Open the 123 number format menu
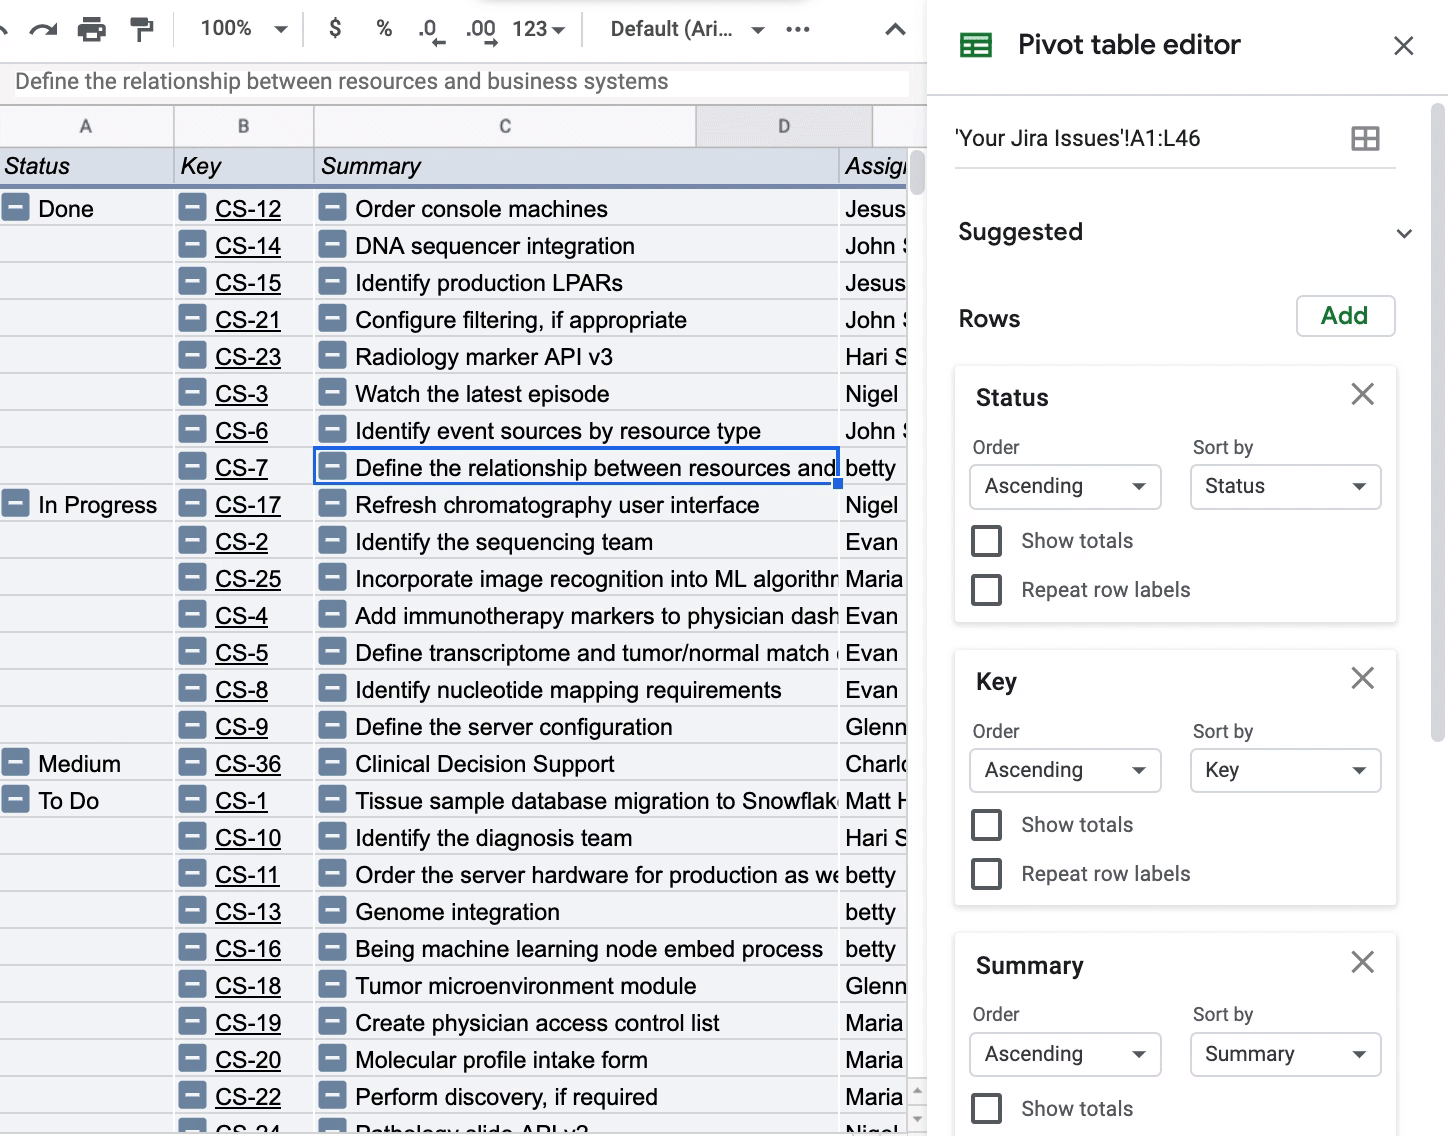 [538, 29]
